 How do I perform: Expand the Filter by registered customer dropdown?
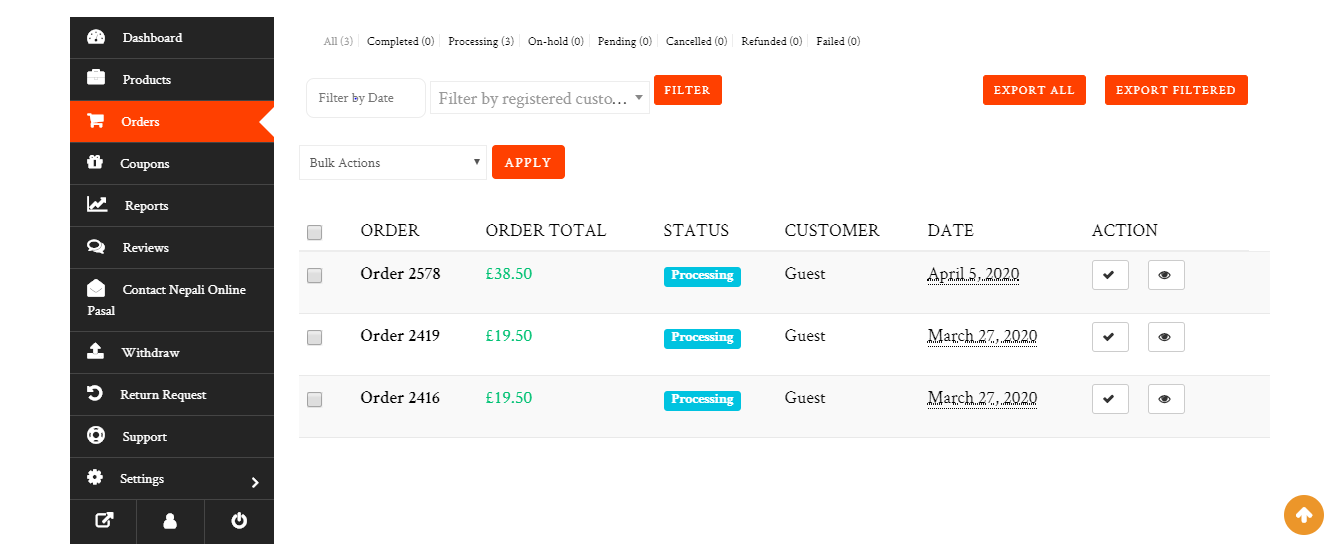click(x=540, y=98)
